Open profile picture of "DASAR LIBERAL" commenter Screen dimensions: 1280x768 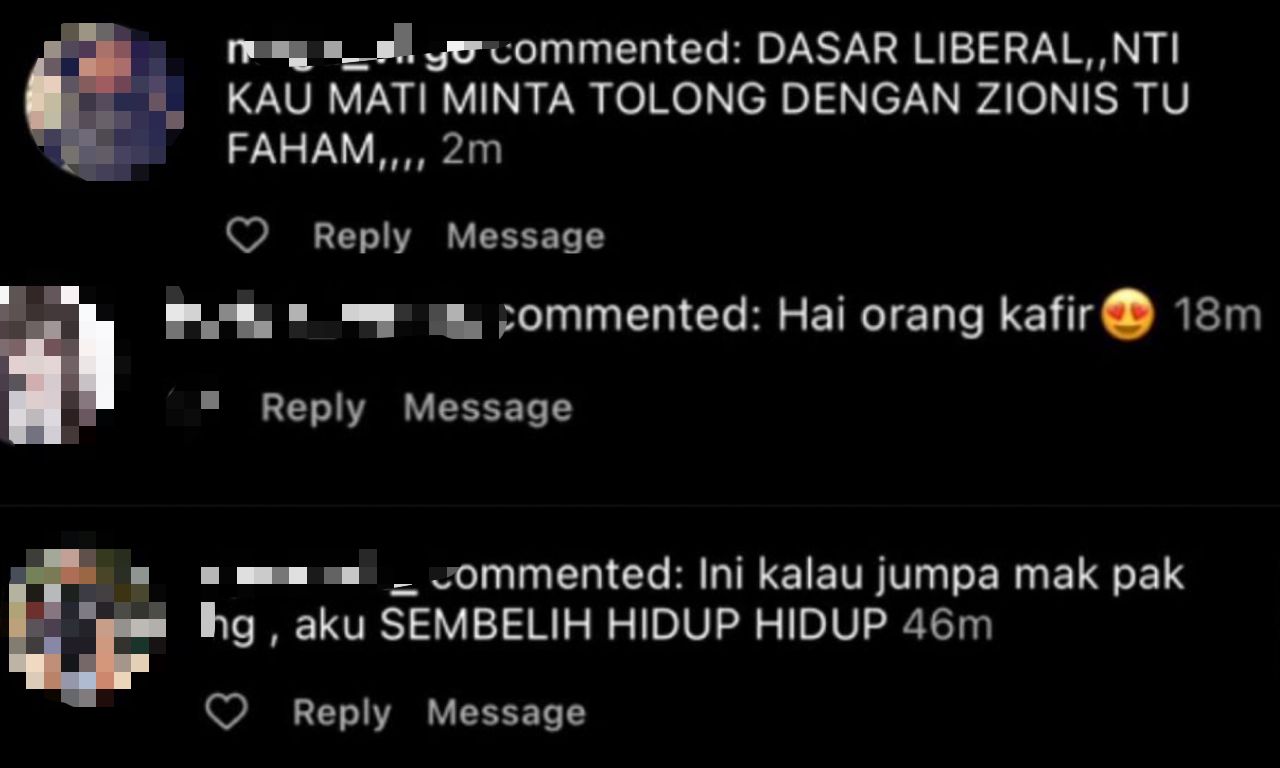point(105,101)
